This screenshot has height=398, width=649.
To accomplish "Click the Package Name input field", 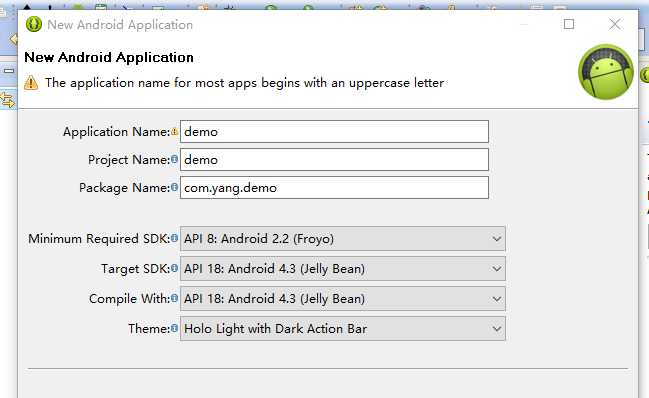I will [334, 188].
